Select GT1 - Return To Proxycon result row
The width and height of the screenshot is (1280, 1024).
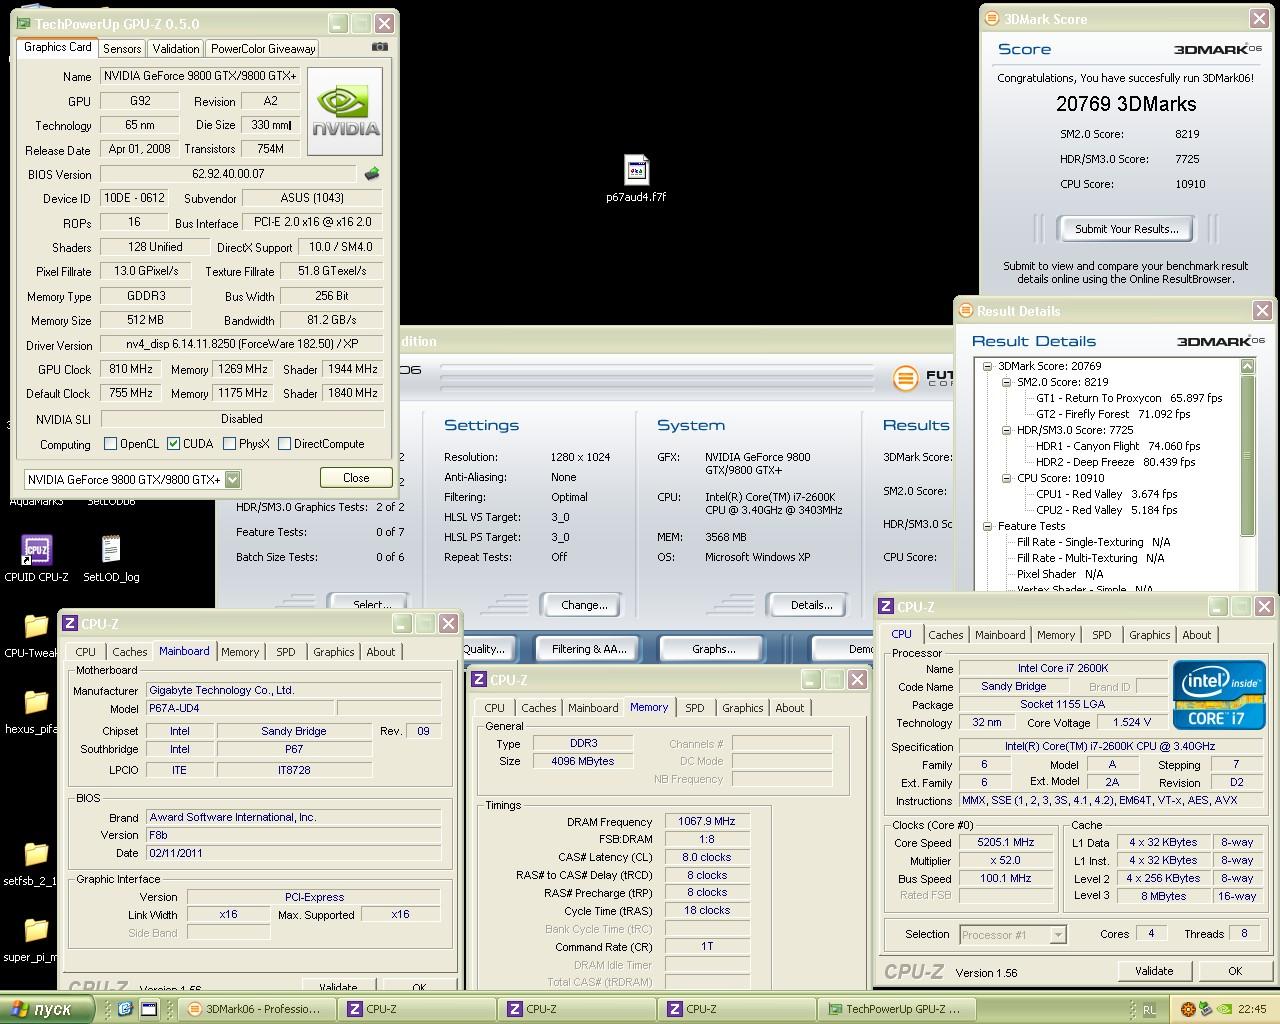click(x=1129, y=398)
